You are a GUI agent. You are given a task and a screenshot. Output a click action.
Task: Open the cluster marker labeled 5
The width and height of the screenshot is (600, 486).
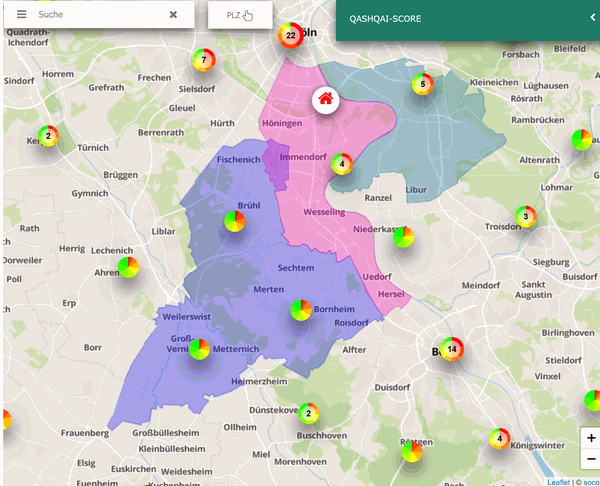pyautogui.click(x=423, y=84)
